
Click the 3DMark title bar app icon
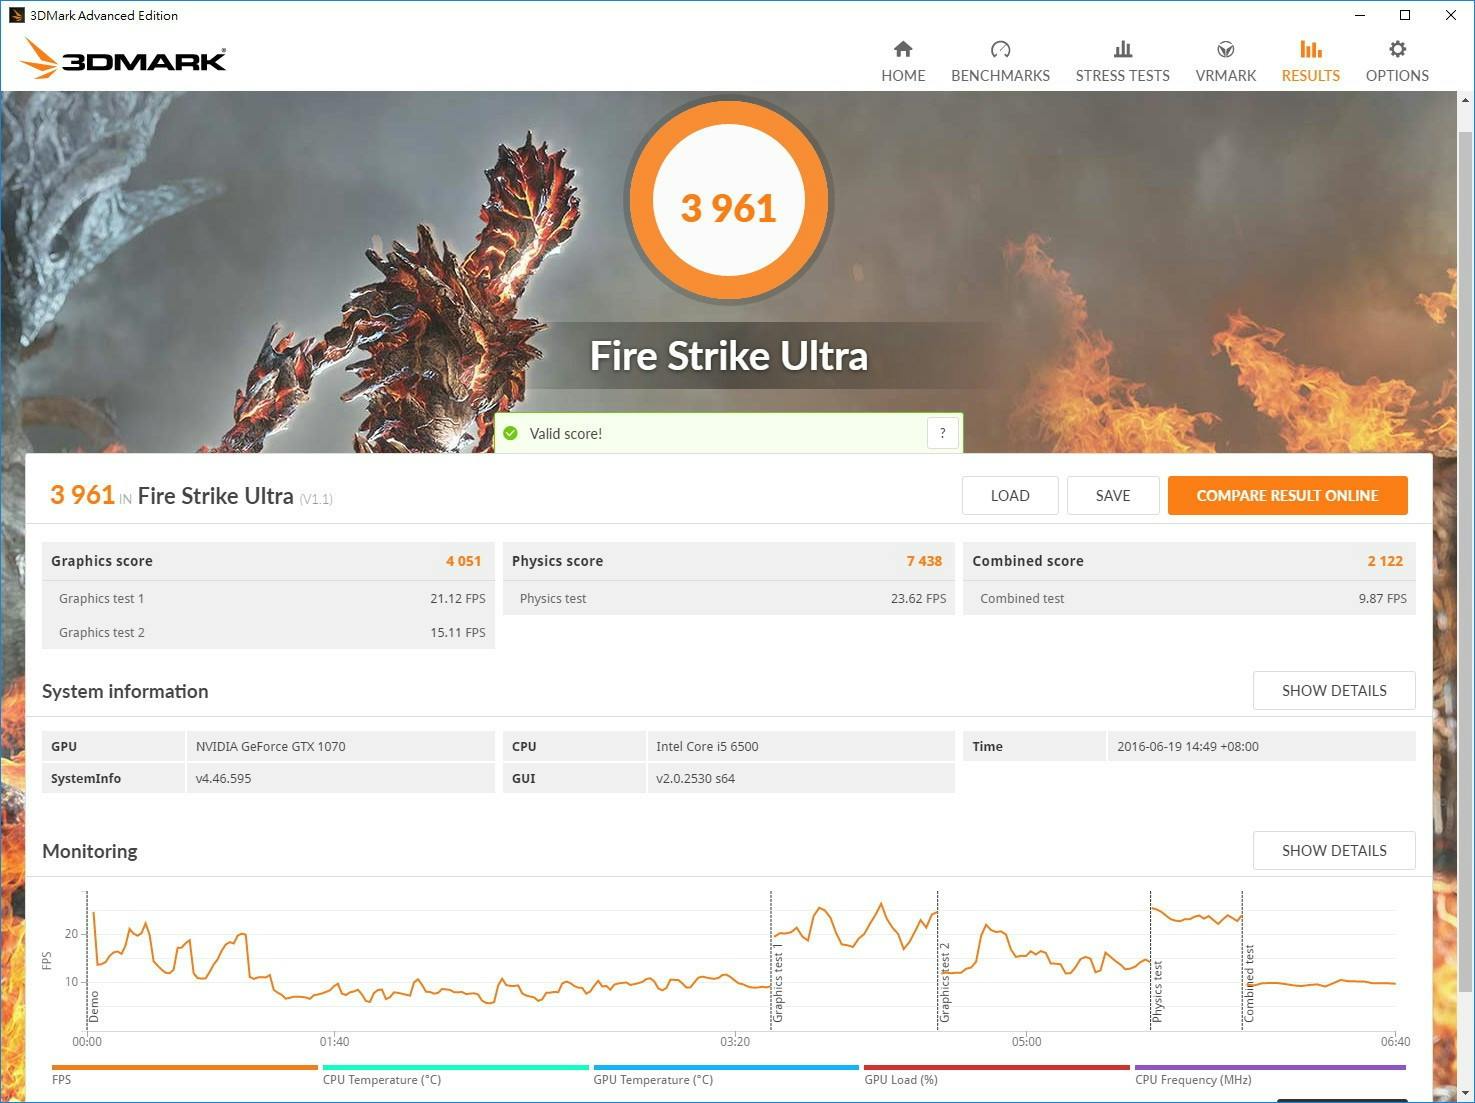coord(16,15)
